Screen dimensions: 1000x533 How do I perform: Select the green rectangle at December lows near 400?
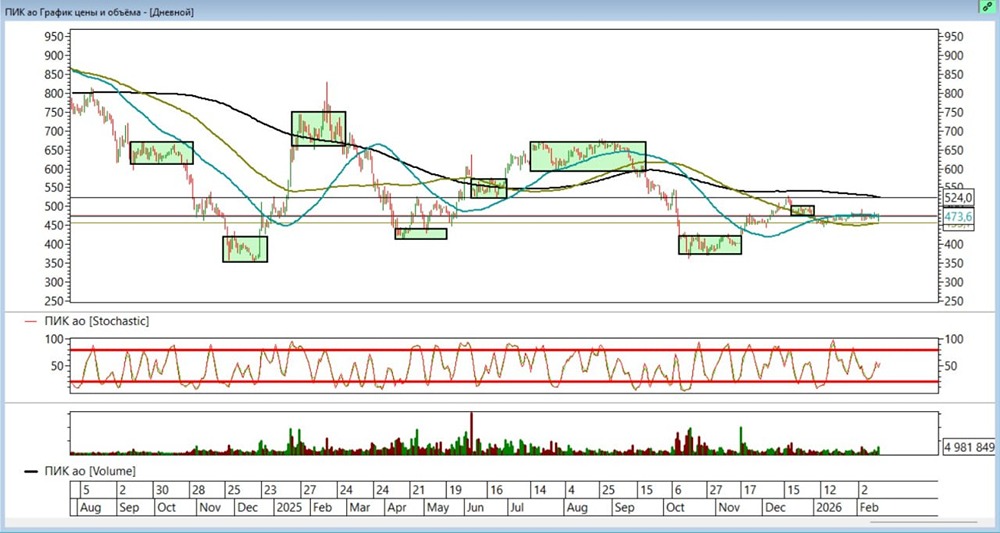click(x=245, y=249)
